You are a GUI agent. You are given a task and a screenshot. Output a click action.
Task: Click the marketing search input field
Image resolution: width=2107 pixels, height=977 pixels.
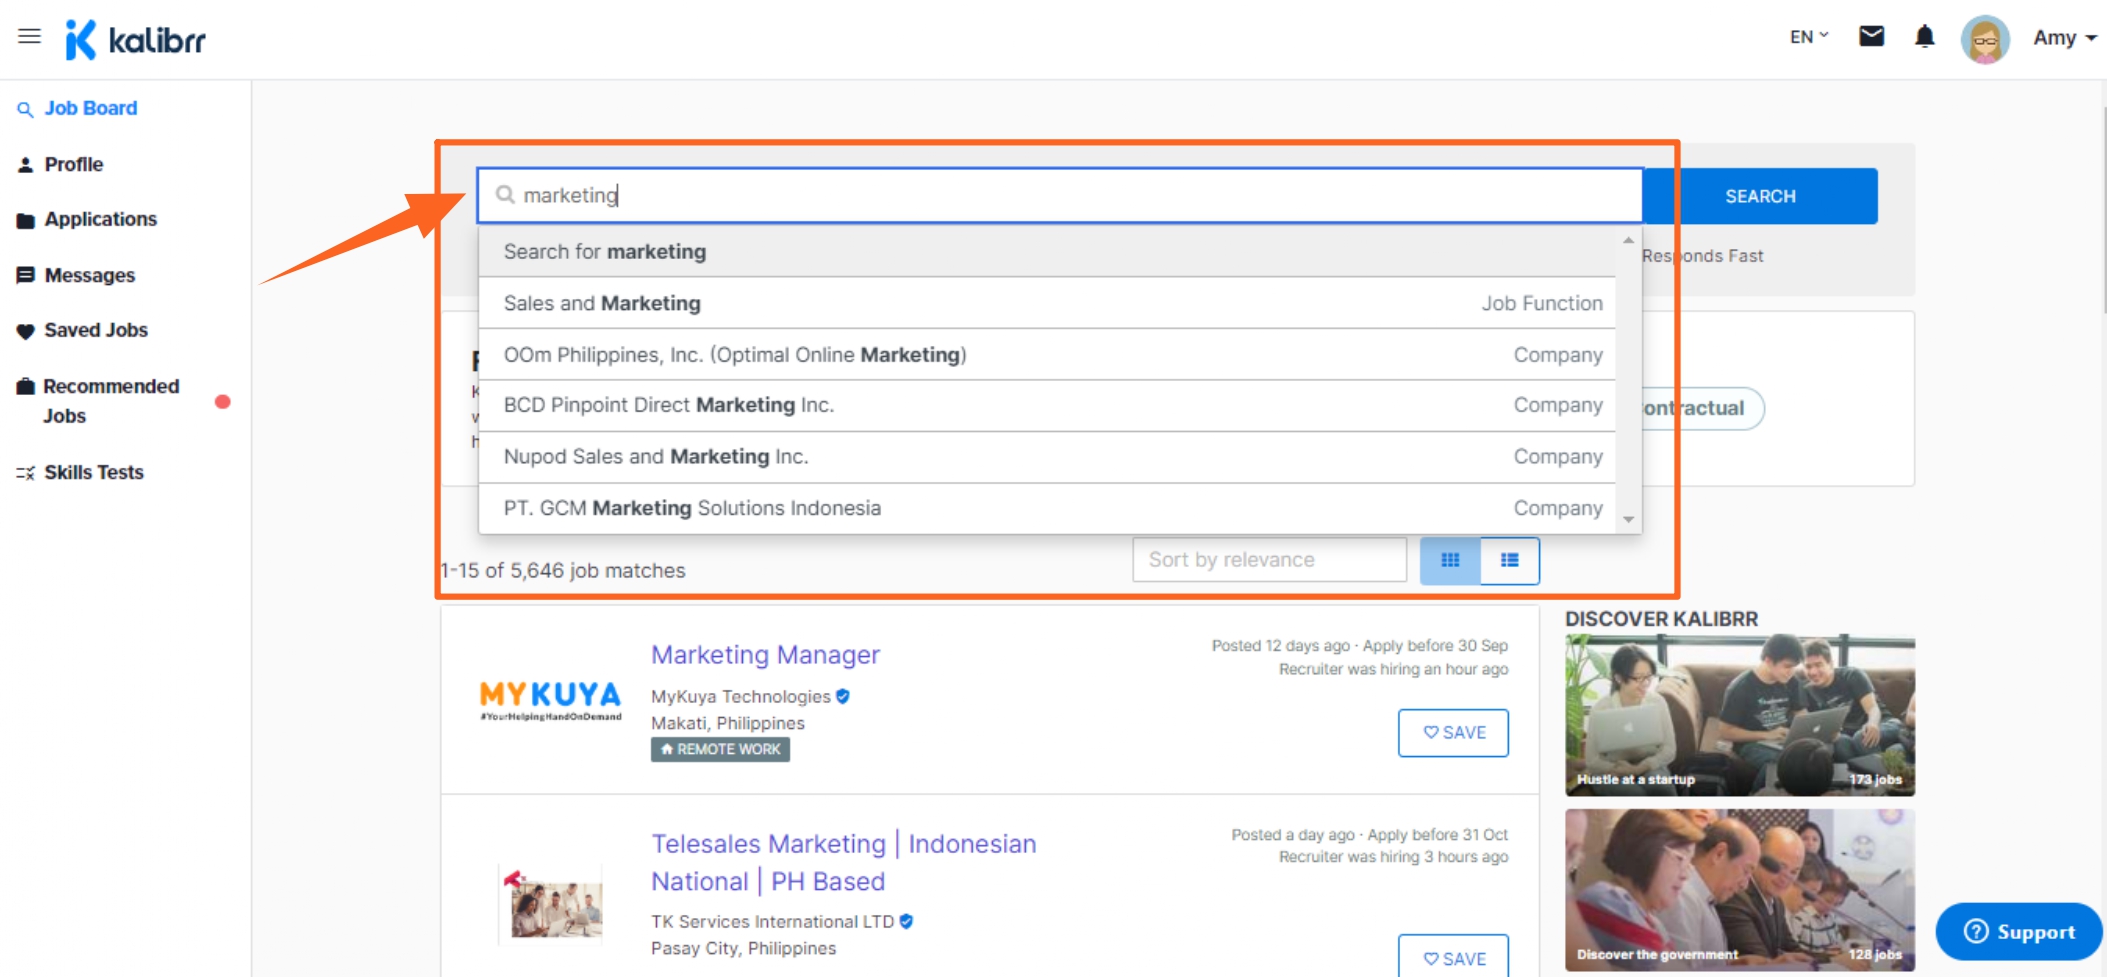[x=1060, y=195]
